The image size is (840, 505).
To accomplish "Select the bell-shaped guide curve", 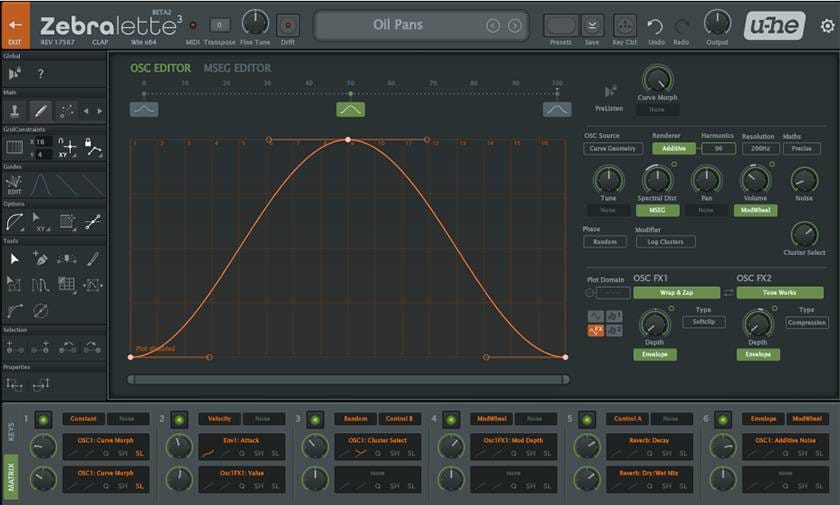I will click(x=41, y=185).
